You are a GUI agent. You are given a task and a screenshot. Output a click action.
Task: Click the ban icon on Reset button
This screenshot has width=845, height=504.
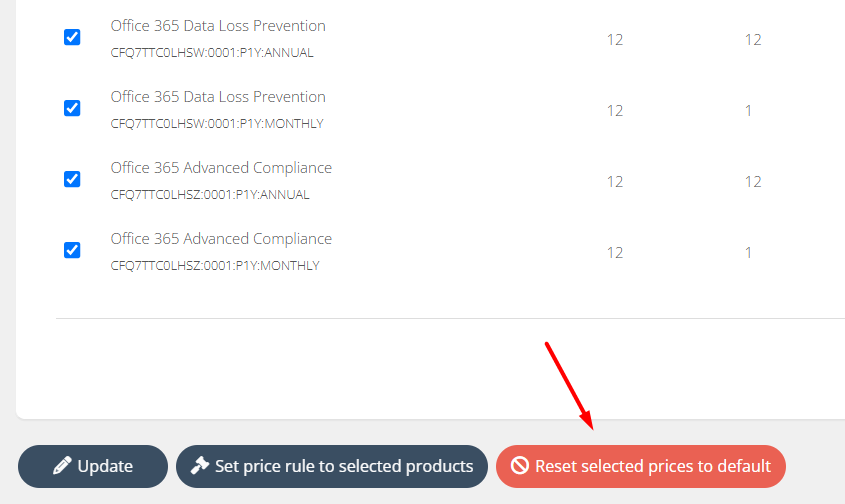(x=520, y=466)
